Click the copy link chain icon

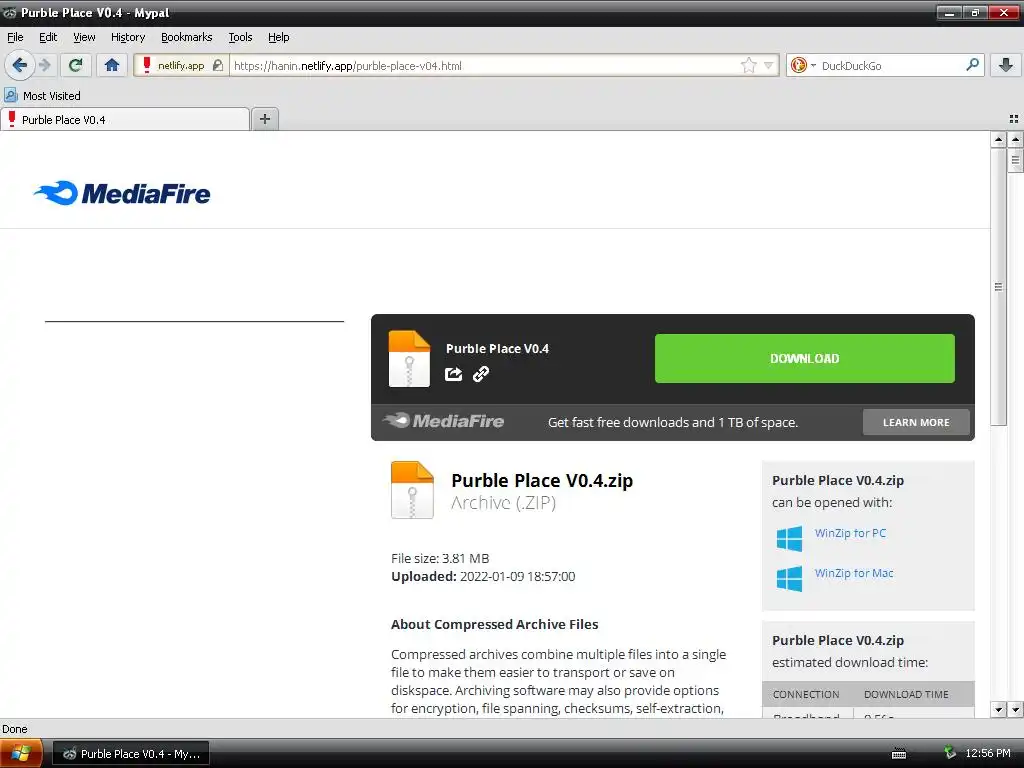(x=481, y=374)
